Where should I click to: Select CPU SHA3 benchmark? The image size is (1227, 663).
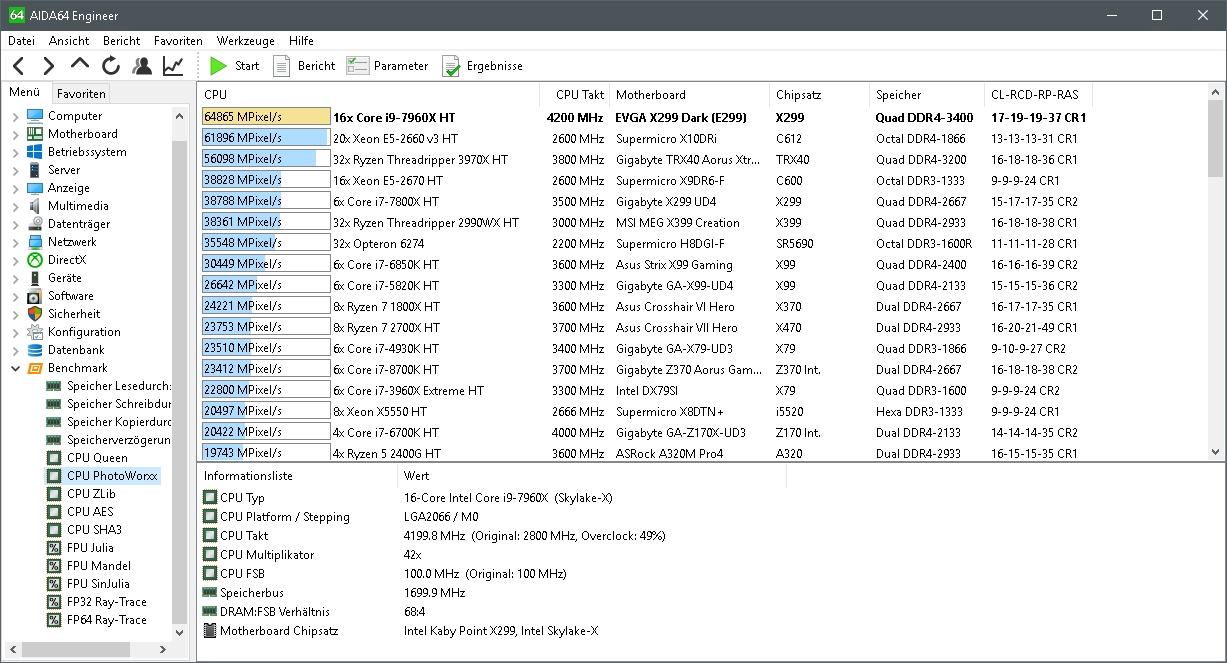pos(94,530)
